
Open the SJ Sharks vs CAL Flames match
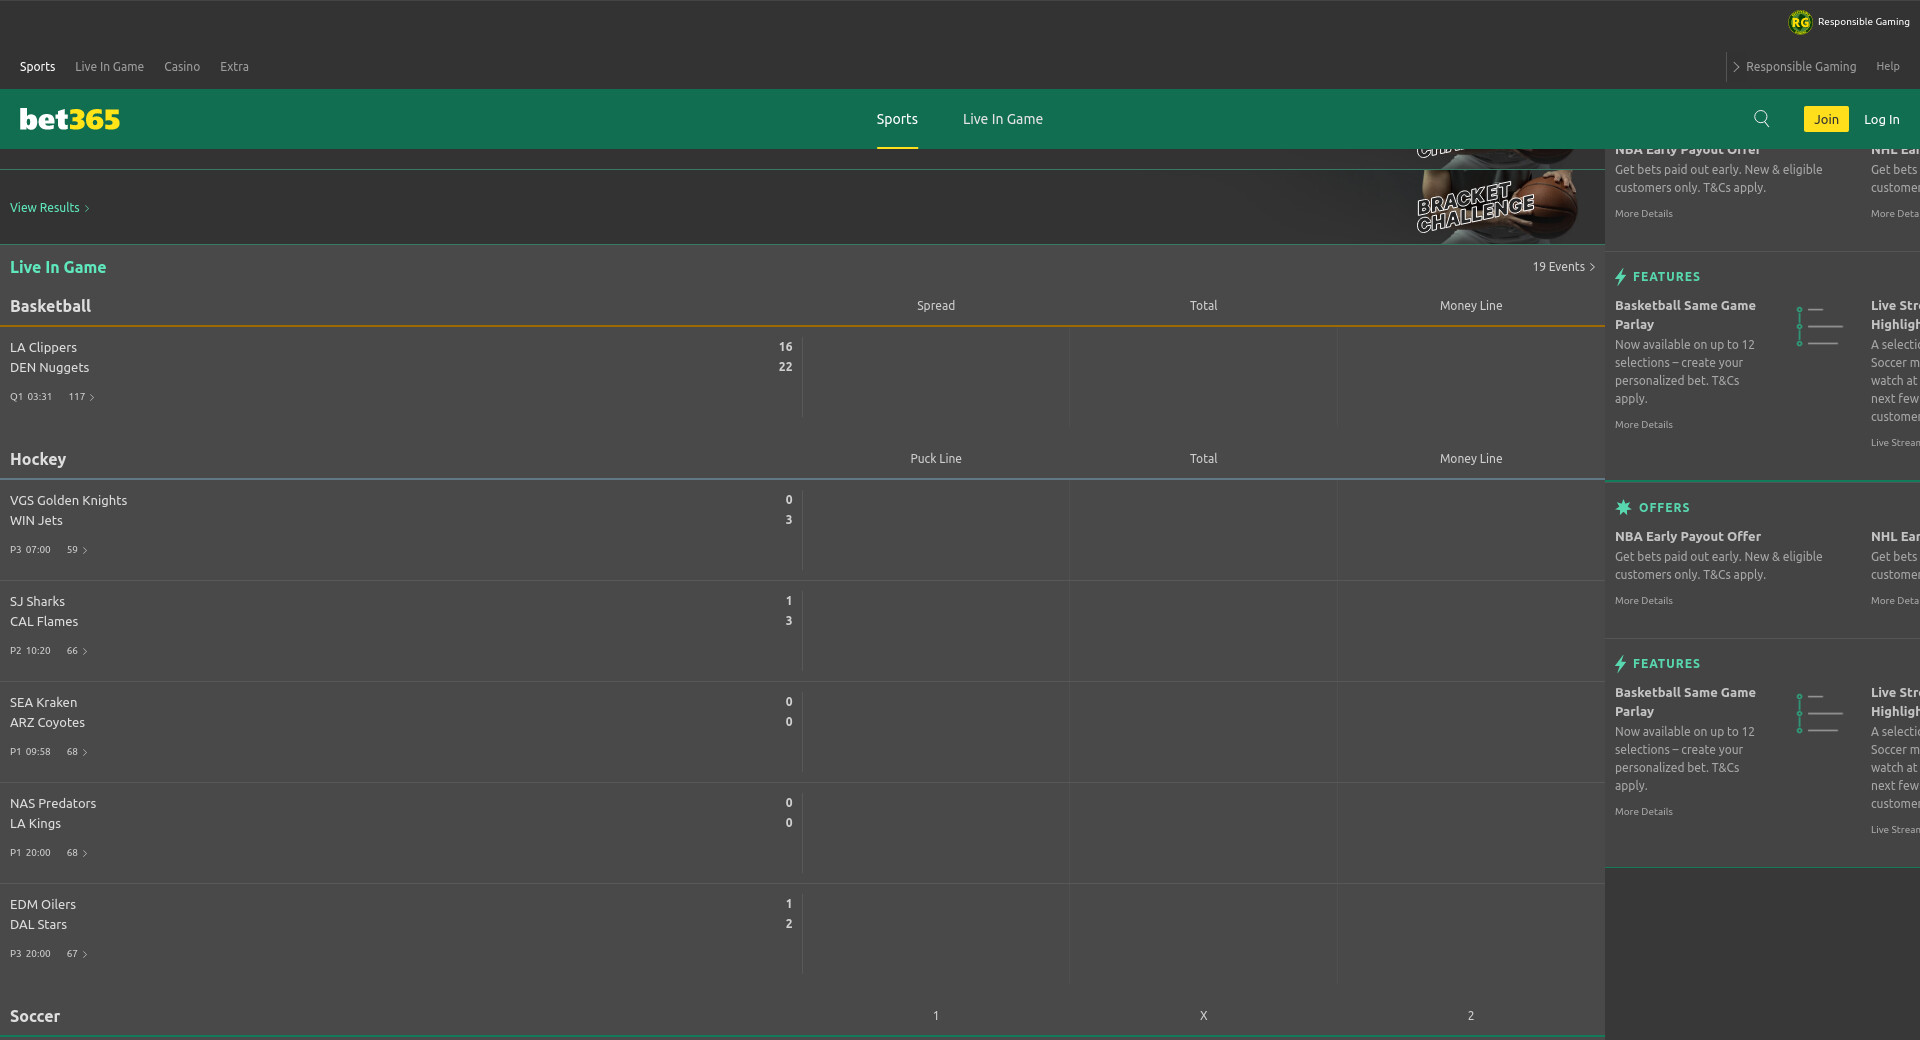click(44, 611)
